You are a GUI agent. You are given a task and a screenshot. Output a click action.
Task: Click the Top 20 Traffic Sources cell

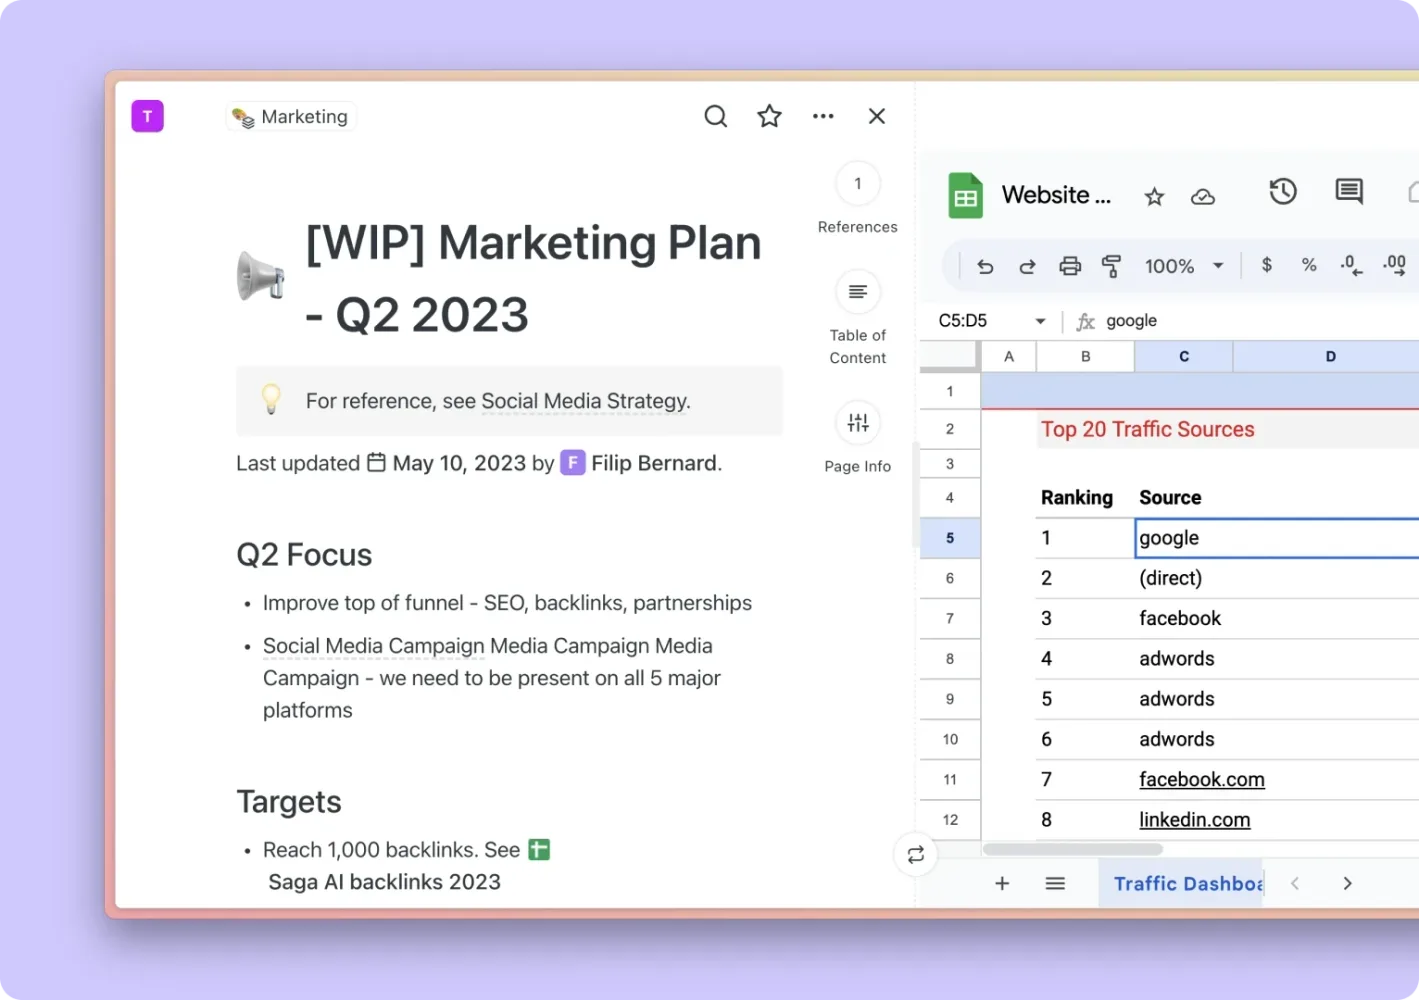[x=1147, y=430]
